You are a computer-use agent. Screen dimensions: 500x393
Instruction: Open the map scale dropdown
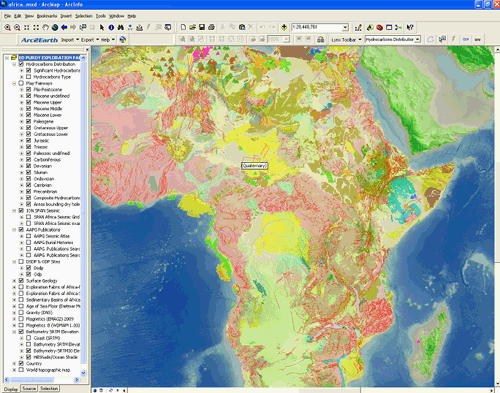tap(345, 27)
